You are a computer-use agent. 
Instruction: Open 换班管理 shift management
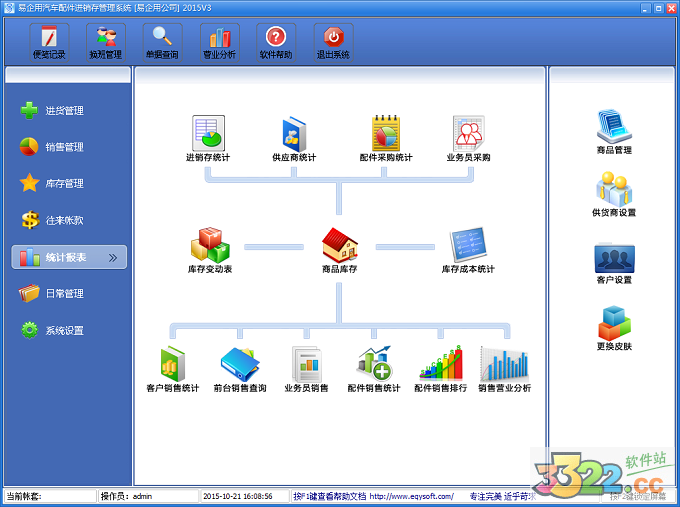point(106,43)
